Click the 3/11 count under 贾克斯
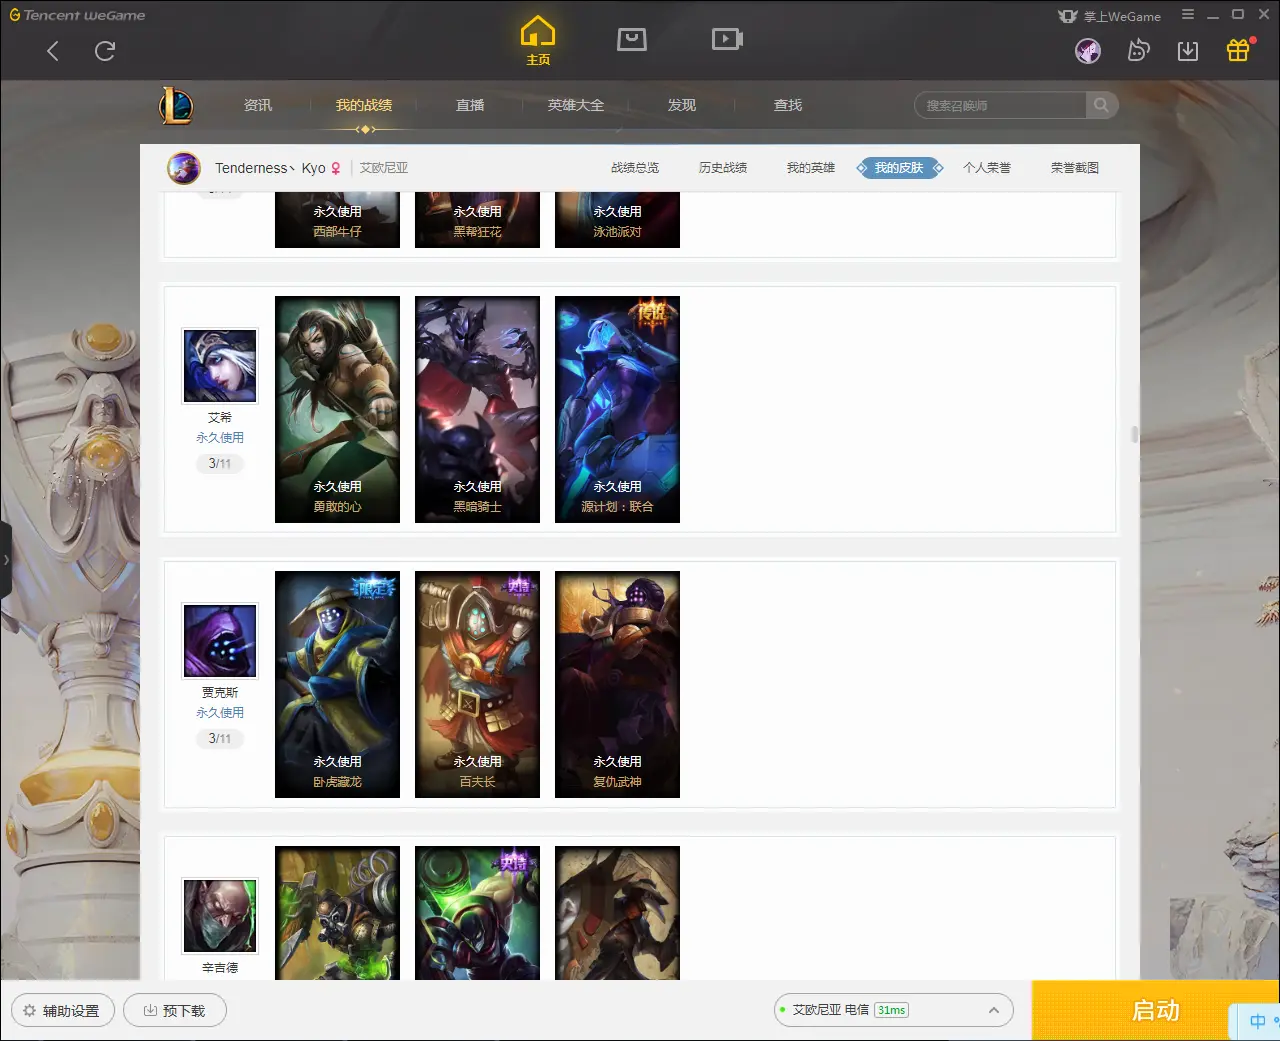The image size is (1280, 1041). click(x=220, y=738)
